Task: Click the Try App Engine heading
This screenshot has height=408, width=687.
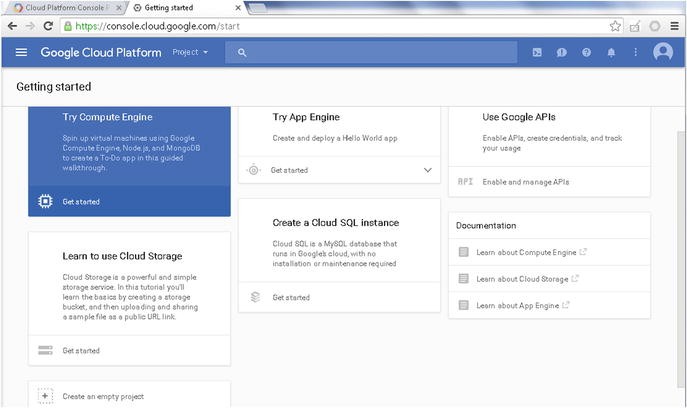Action: coord(306,117)
